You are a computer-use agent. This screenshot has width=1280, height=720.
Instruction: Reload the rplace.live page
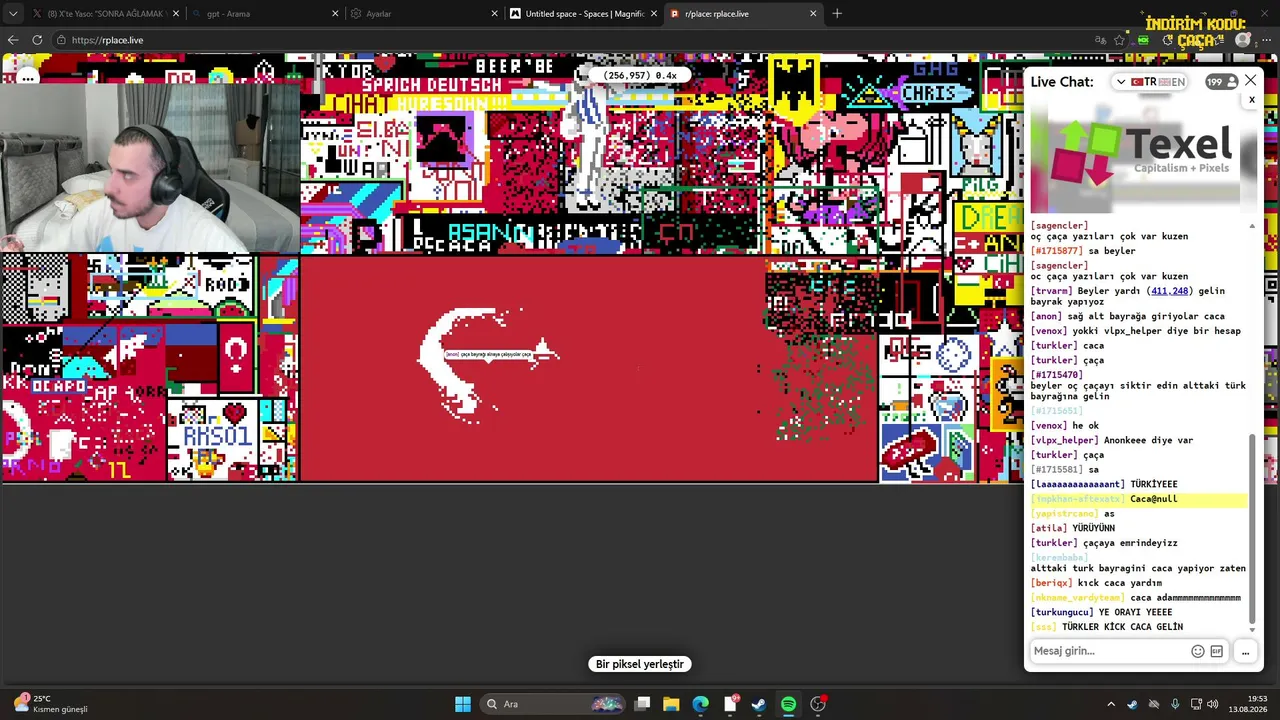click(x=37, y=40)
